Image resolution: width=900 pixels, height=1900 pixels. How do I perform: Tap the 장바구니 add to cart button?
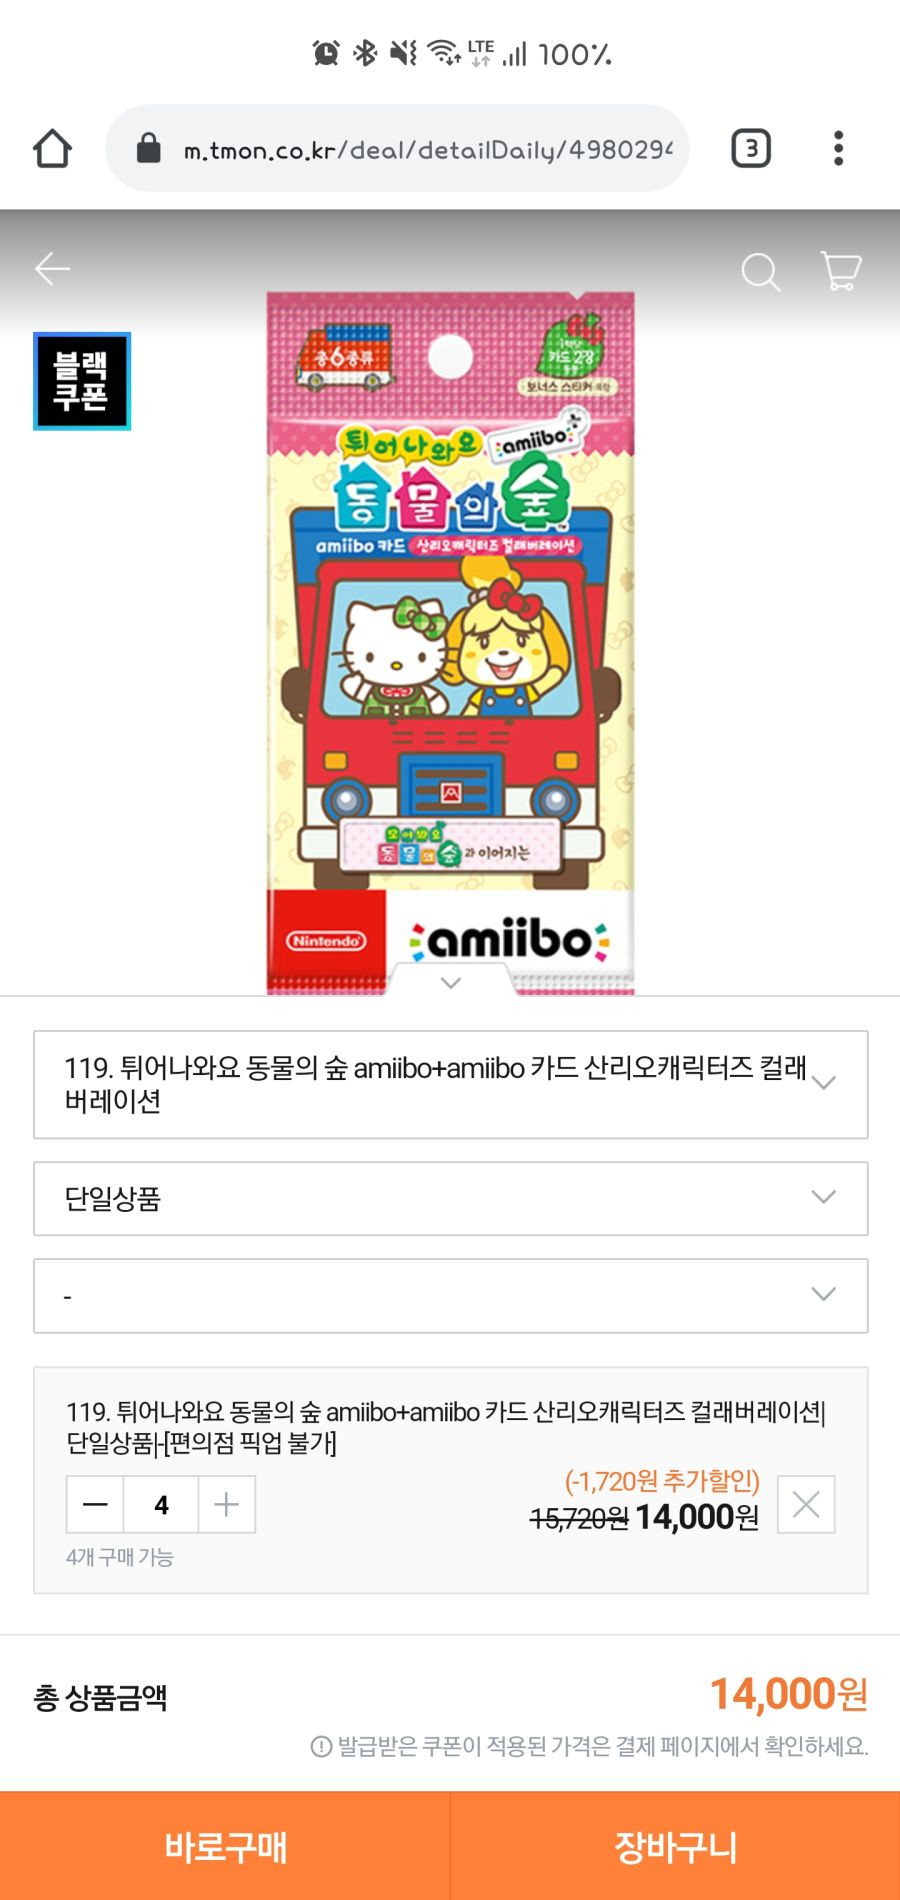(676, 1846)
